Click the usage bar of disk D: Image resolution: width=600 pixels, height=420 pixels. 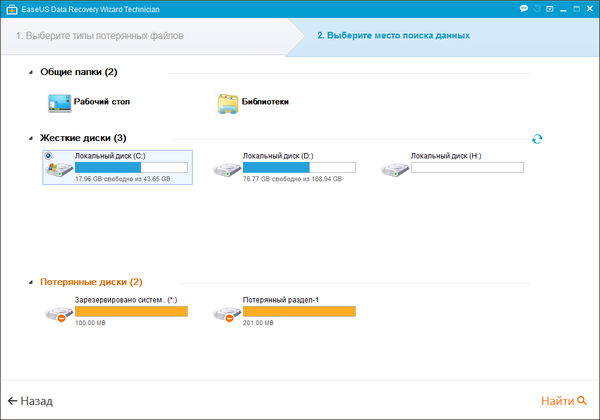[x=299, y=168]
